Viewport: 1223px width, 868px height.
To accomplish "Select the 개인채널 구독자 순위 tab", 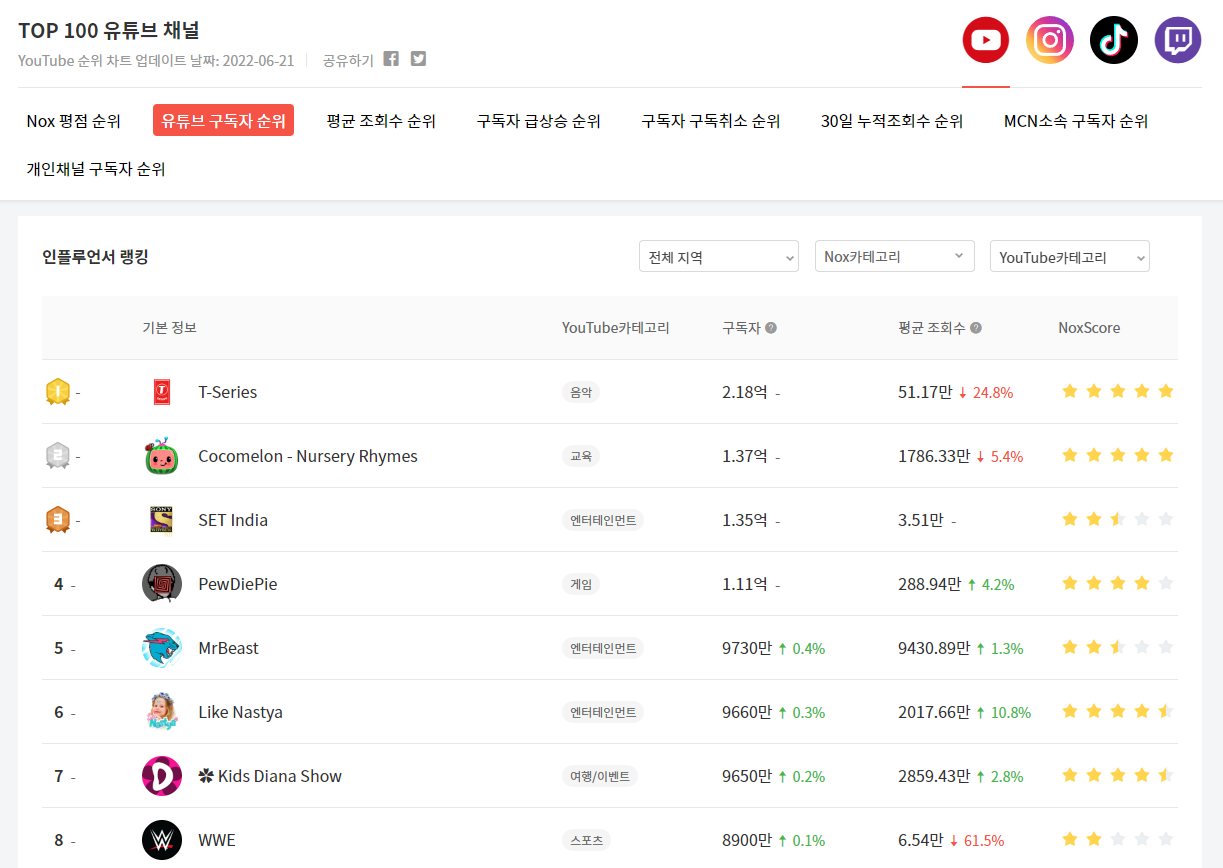I will pyautogui.click(x=96, y=169).
